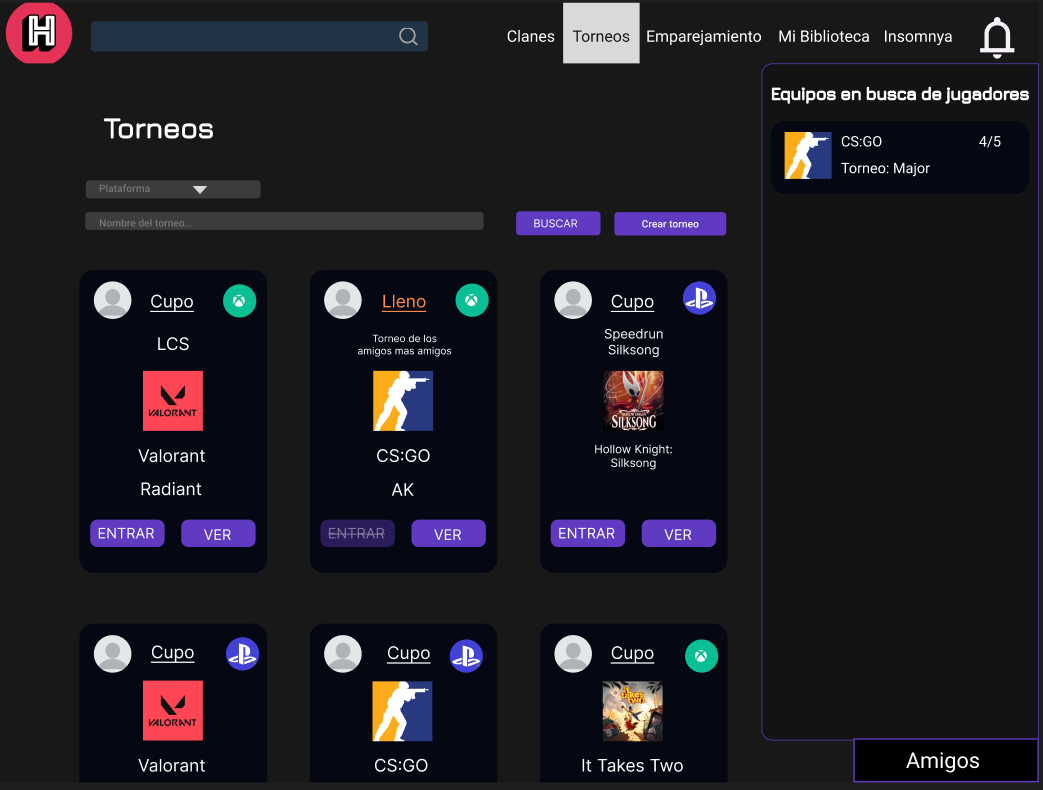This screenshot has width=1043, height=790.
Task: Click the red H logo icon
Action: 39,33
